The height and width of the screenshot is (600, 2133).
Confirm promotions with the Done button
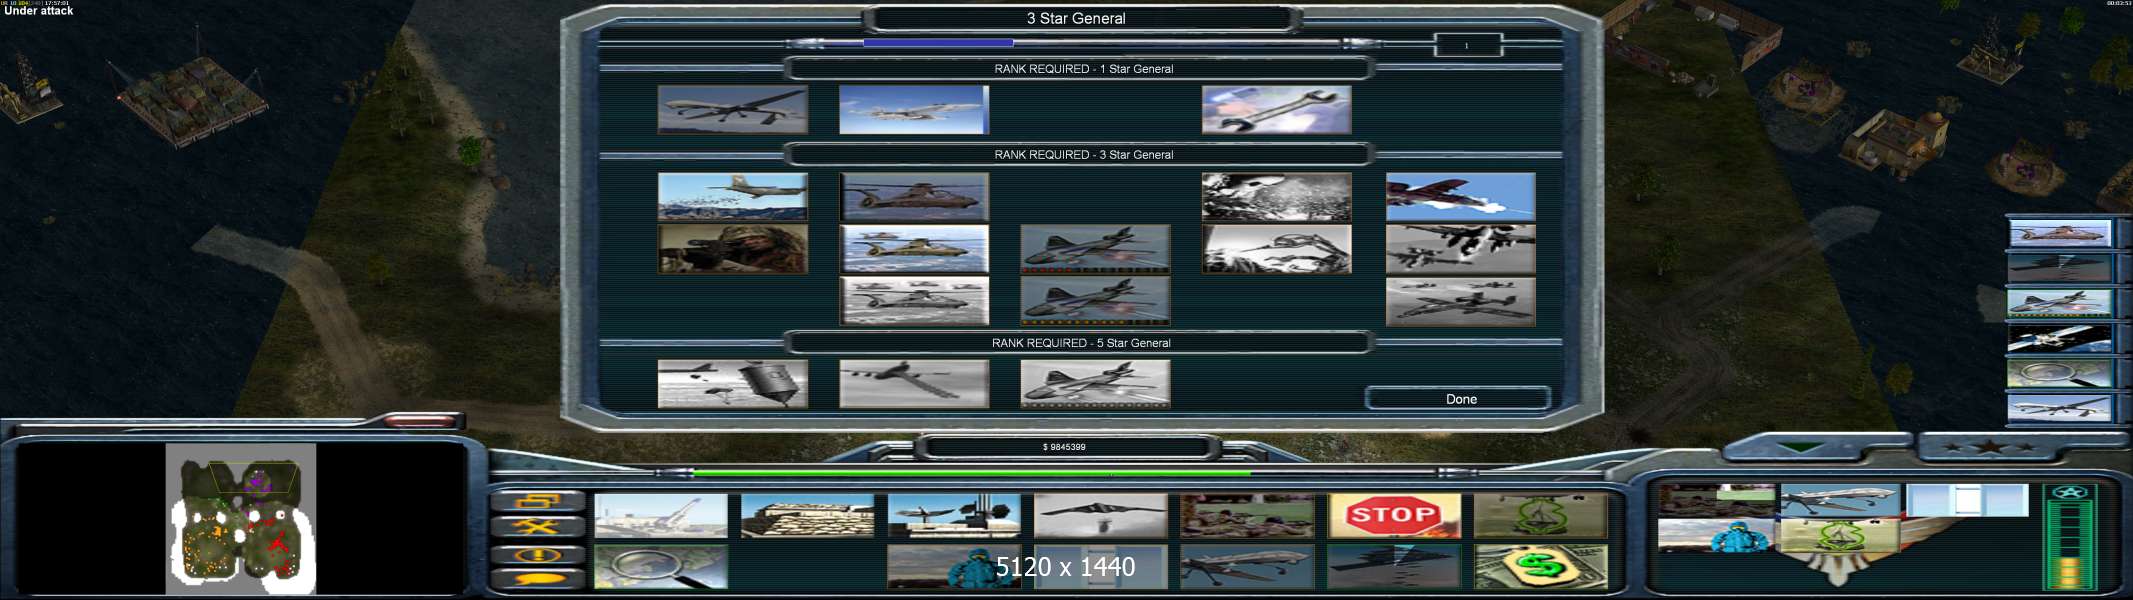[x=1459, y=399]
